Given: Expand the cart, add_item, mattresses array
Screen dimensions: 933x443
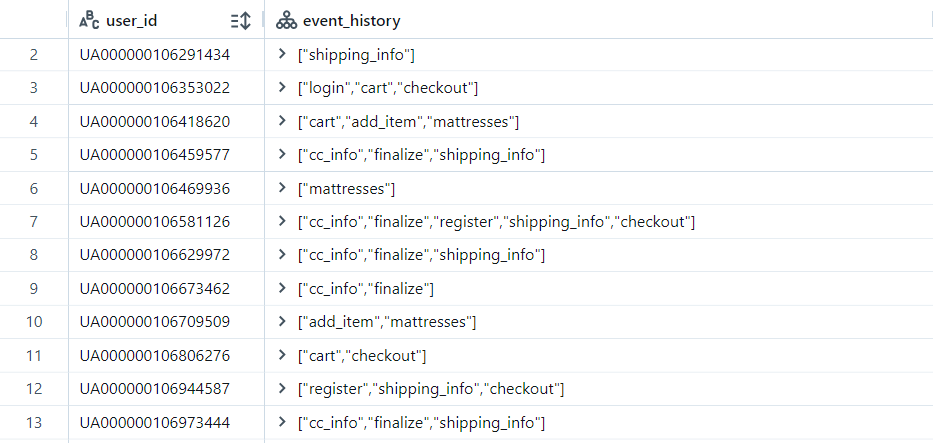Looking at the screenshot, I should coord(282,121).
